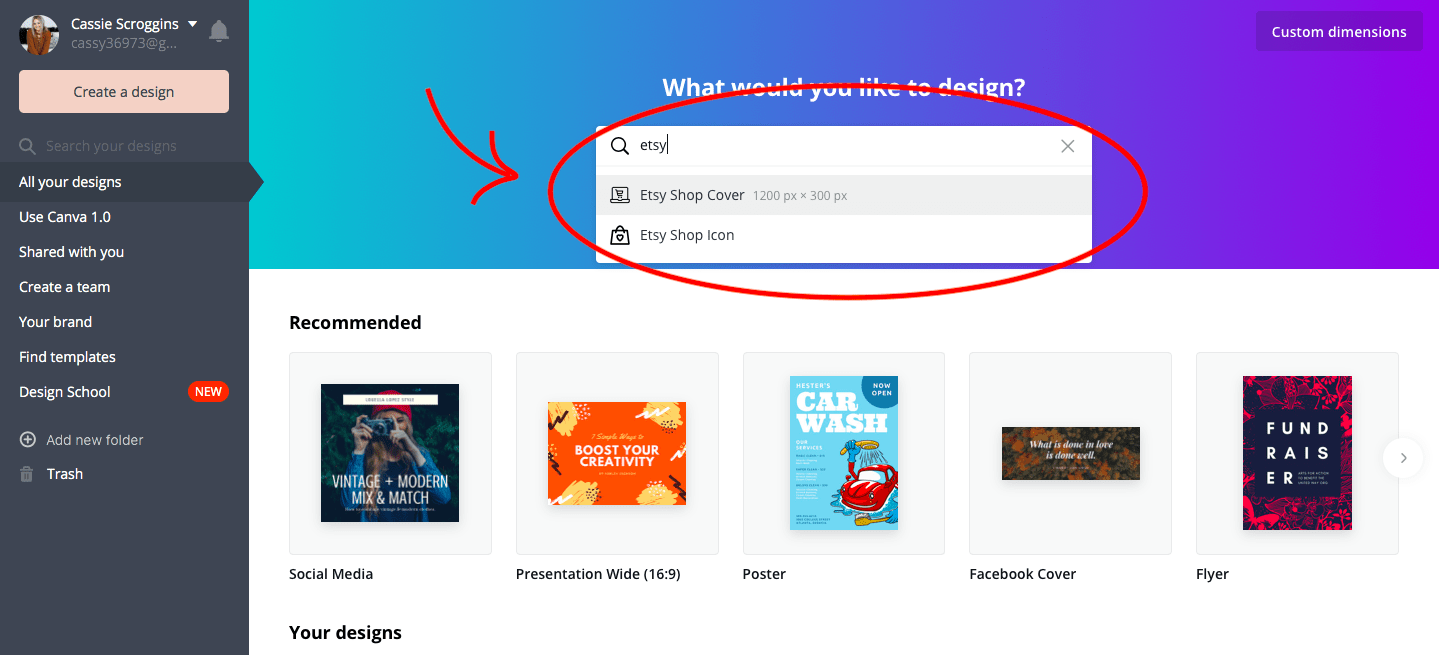Open the Presentation Wide (16:9) thumbnail
The image size is (1439, 655).
[x=617, y=453]
